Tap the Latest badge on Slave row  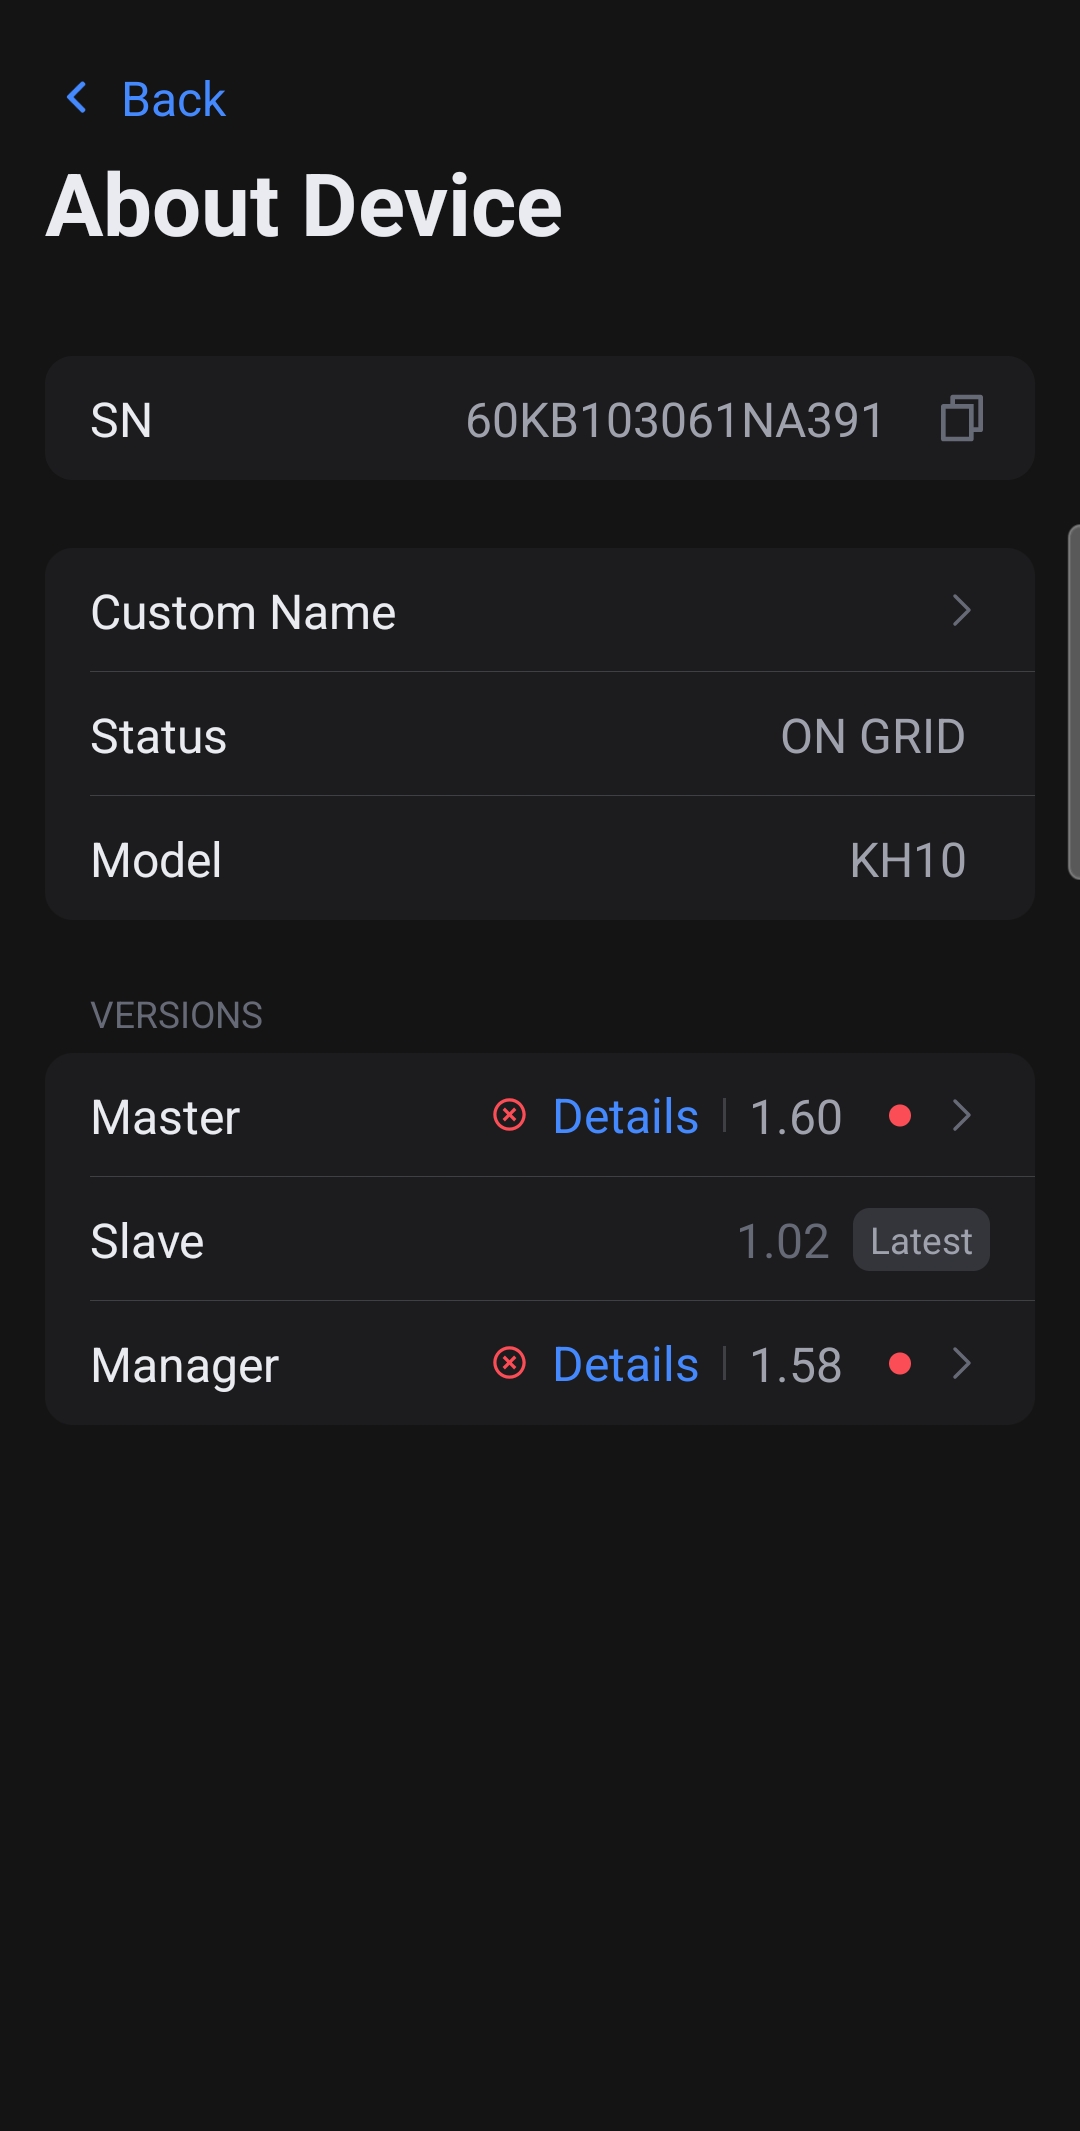coord(921,1240)
